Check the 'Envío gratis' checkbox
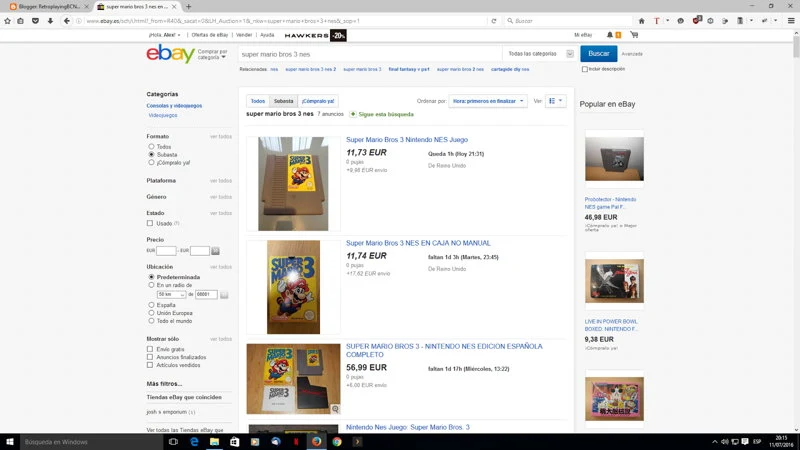This screenshot has width=800, height=450. point(150,349)
